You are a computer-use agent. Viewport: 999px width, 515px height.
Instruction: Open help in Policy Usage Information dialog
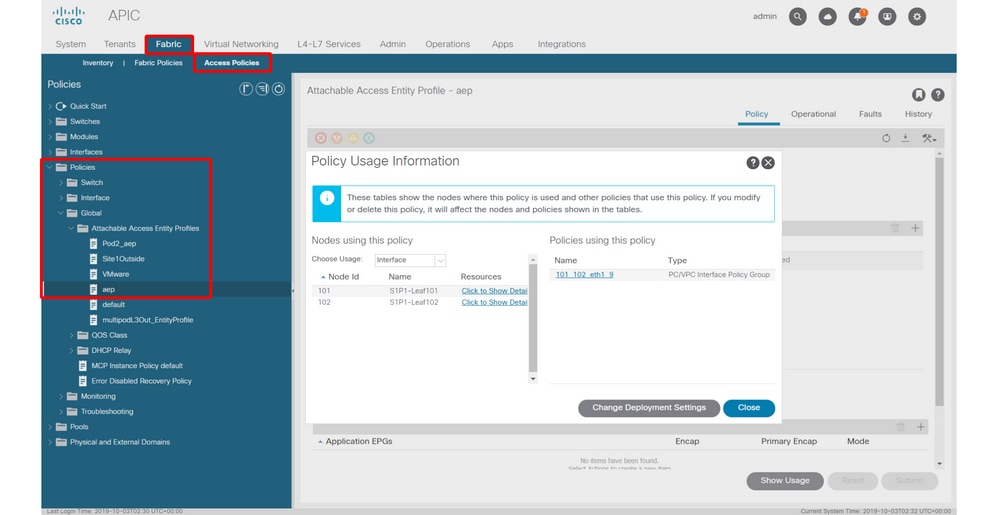click(x=752, y=163)
